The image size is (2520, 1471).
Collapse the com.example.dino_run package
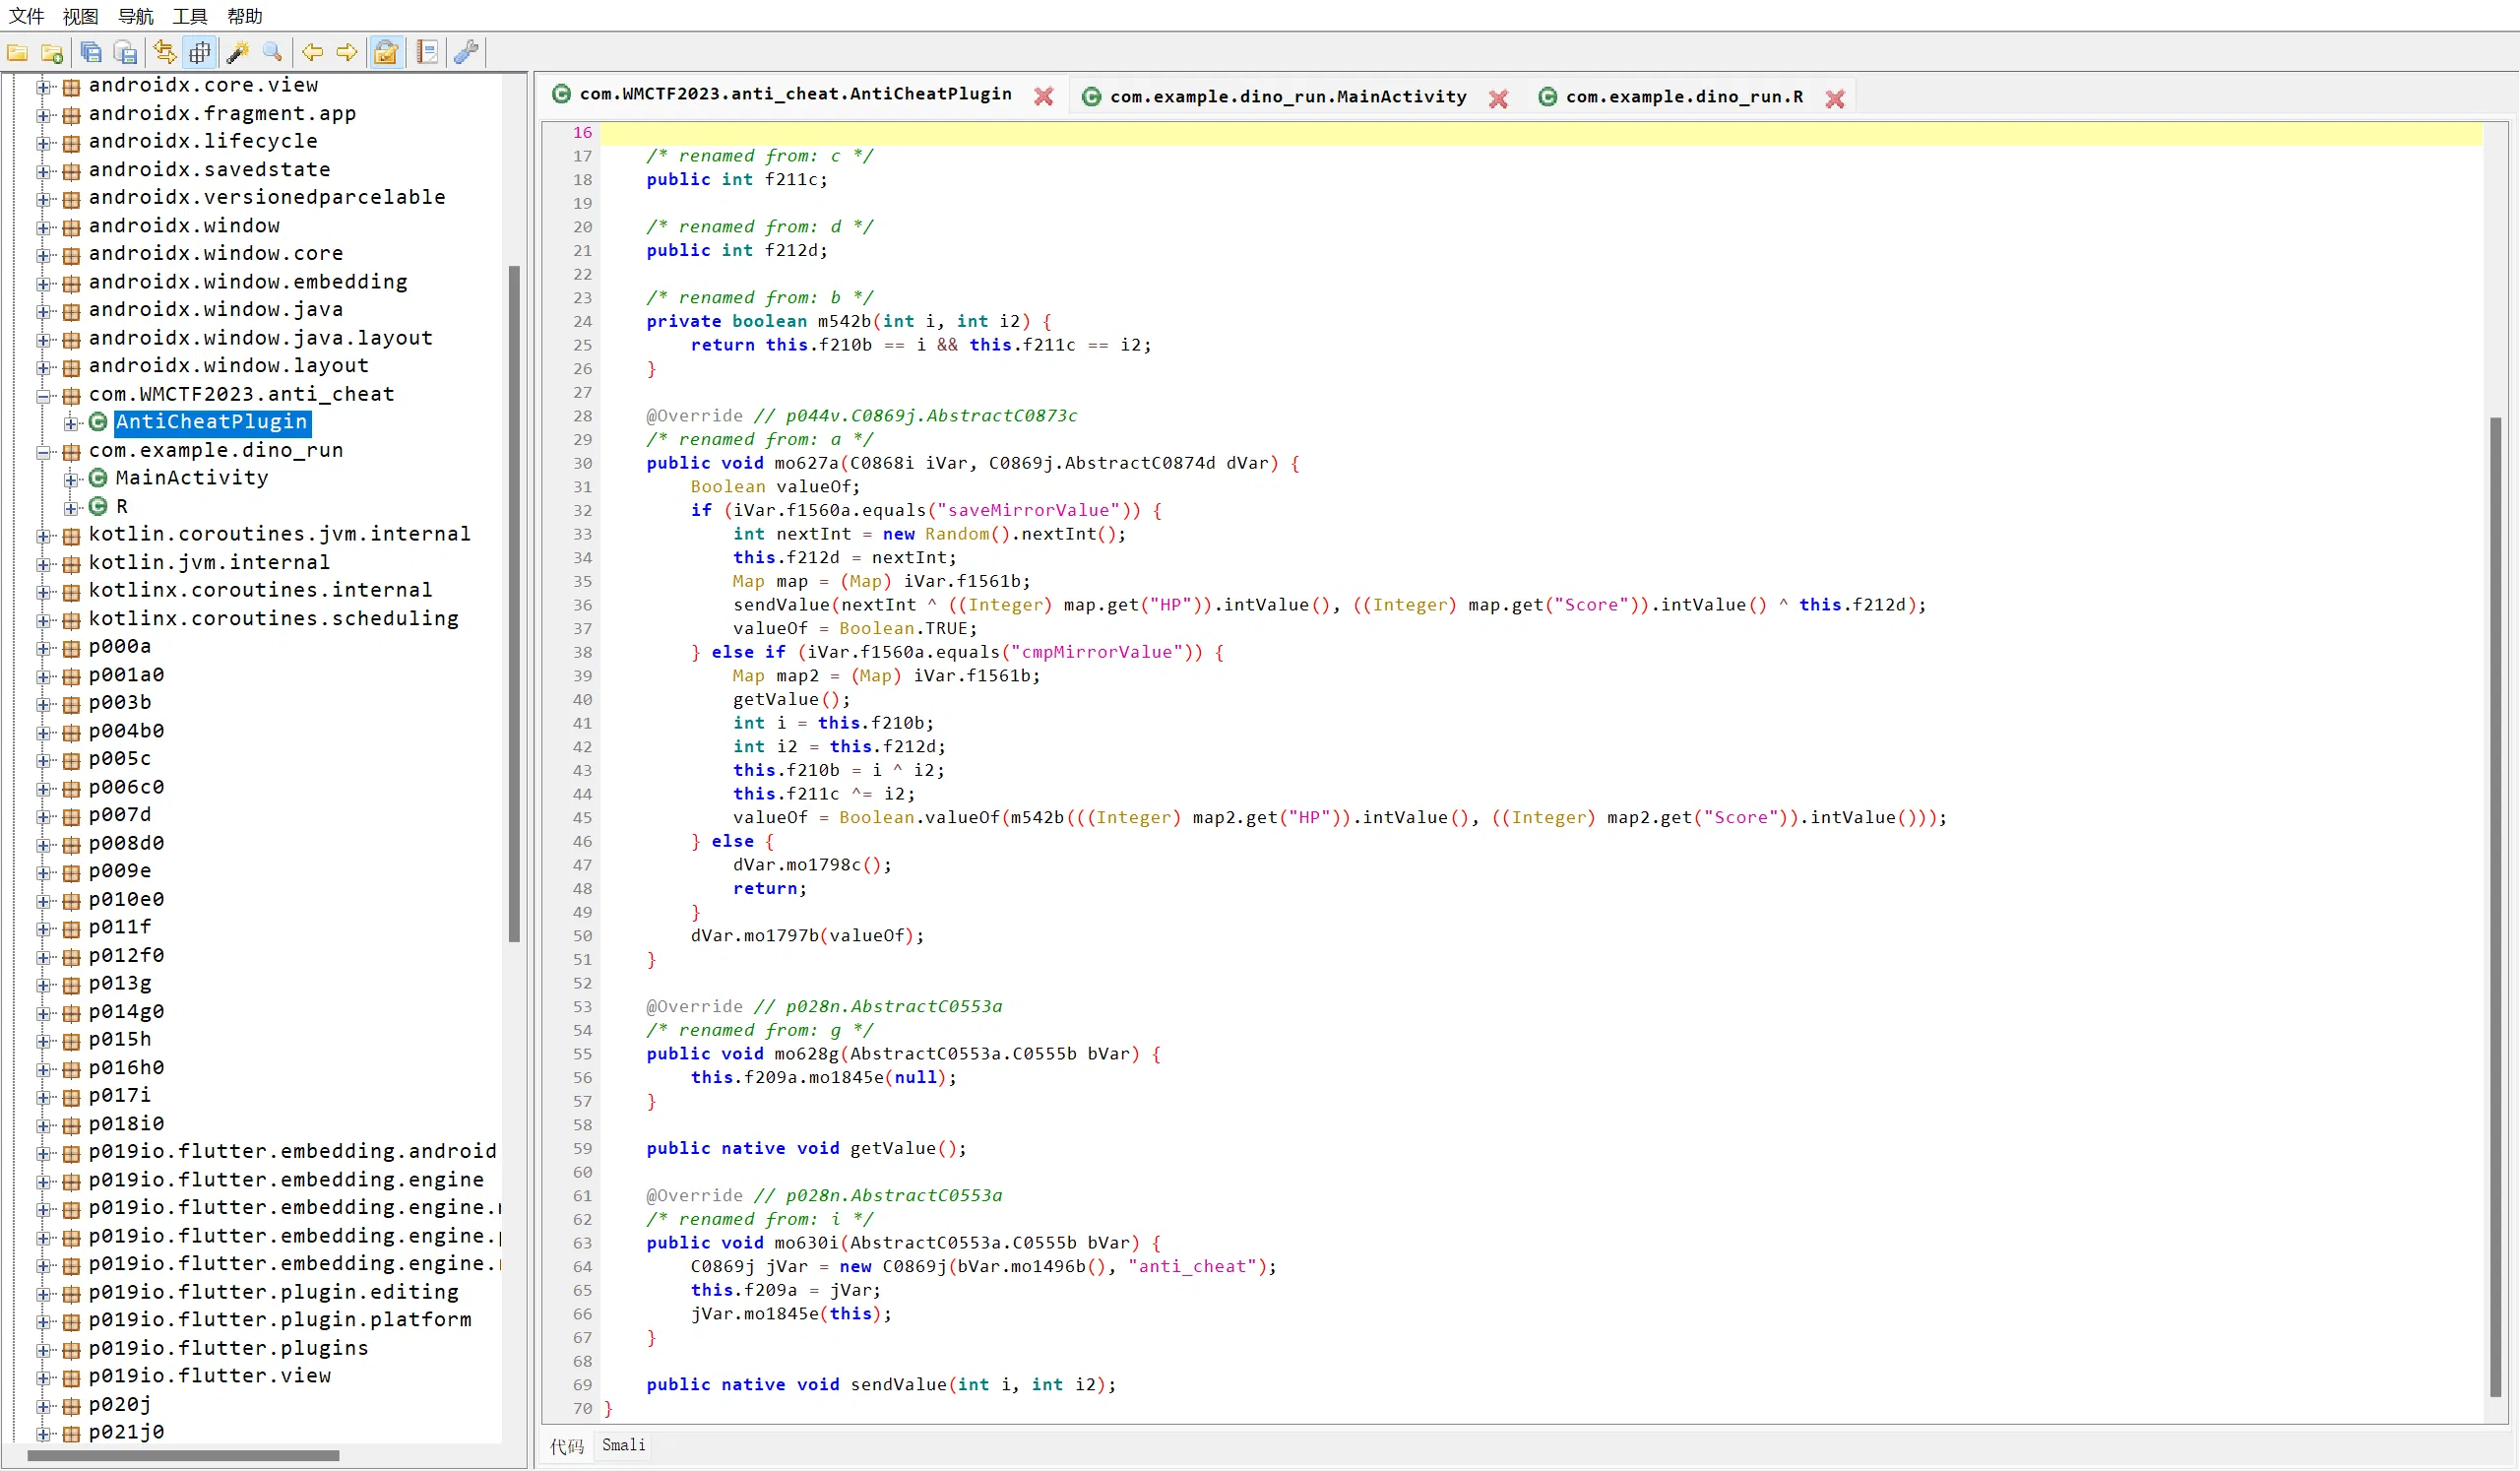tap(44, 451)
